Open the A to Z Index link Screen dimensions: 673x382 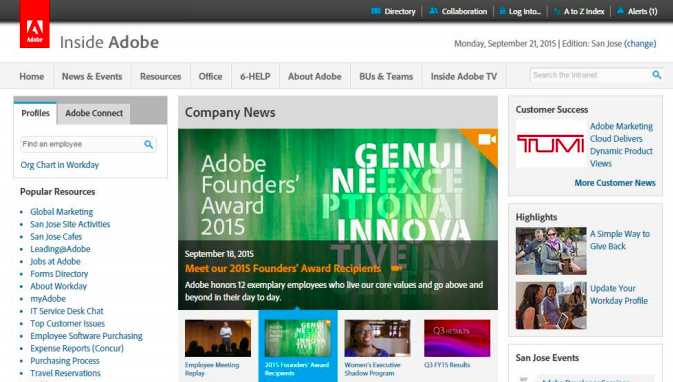point(584,11)
